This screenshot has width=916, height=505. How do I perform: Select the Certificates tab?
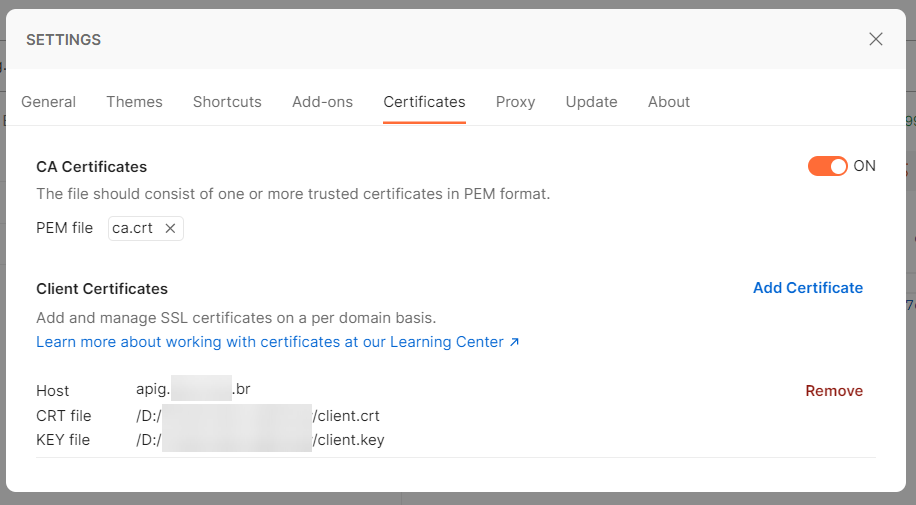click(424, 102)
